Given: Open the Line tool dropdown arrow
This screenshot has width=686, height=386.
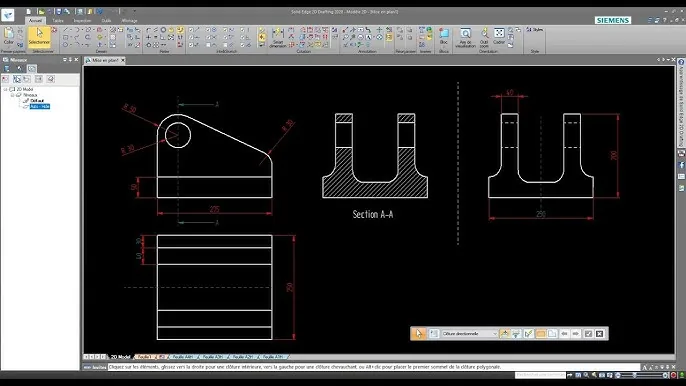Looking at the screenshot, I should 70,29.
